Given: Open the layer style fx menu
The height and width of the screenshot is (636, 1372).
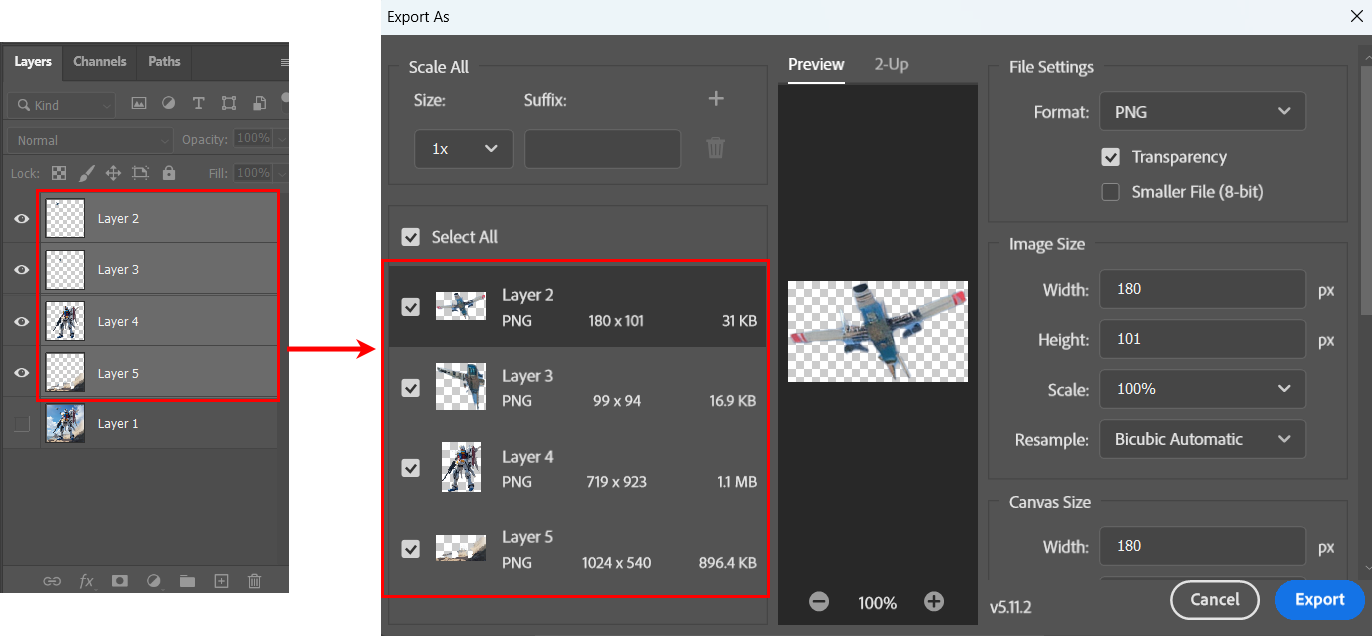Looking at the screenshot, I should coord(87,581).
